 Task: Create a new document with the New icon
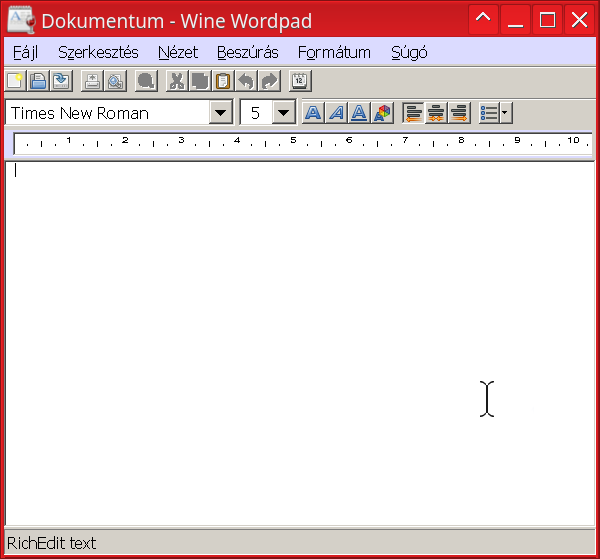click(15, 81)
